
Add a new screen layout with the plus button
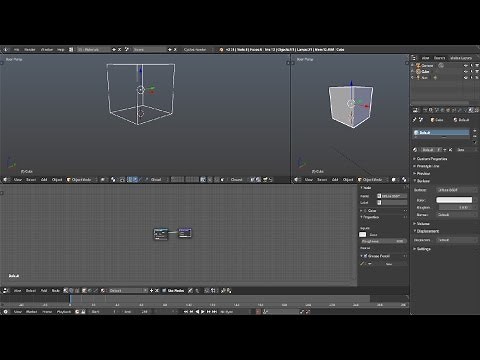click(114, 49)
